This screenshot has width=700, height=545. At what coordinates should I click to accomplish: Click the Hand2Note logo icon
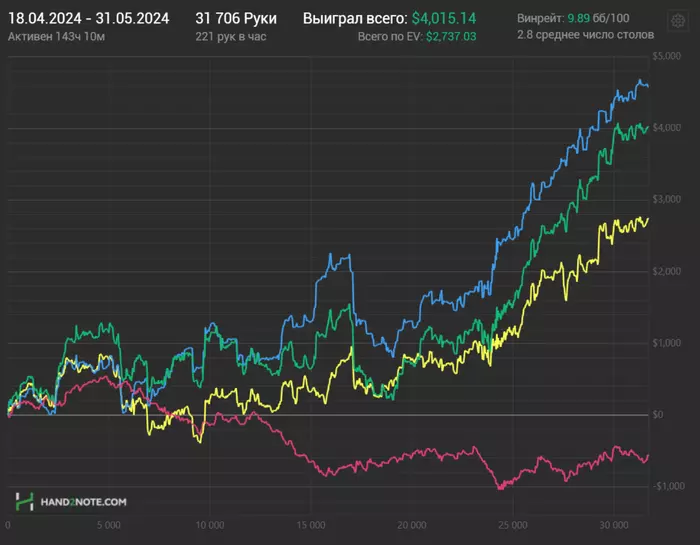(x=25, y=500)
